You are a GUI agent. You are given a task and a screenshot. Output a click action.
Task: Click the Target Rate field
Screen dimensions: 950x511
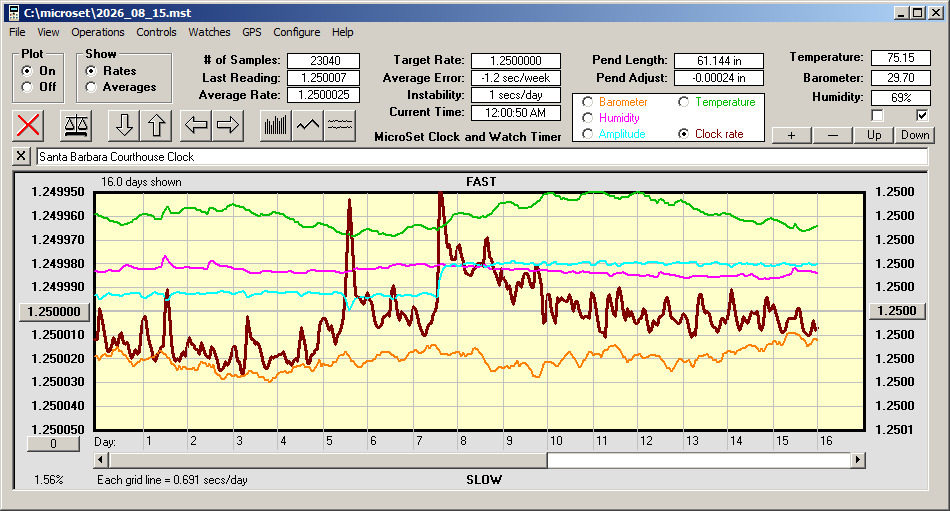[x=516, y=61]
